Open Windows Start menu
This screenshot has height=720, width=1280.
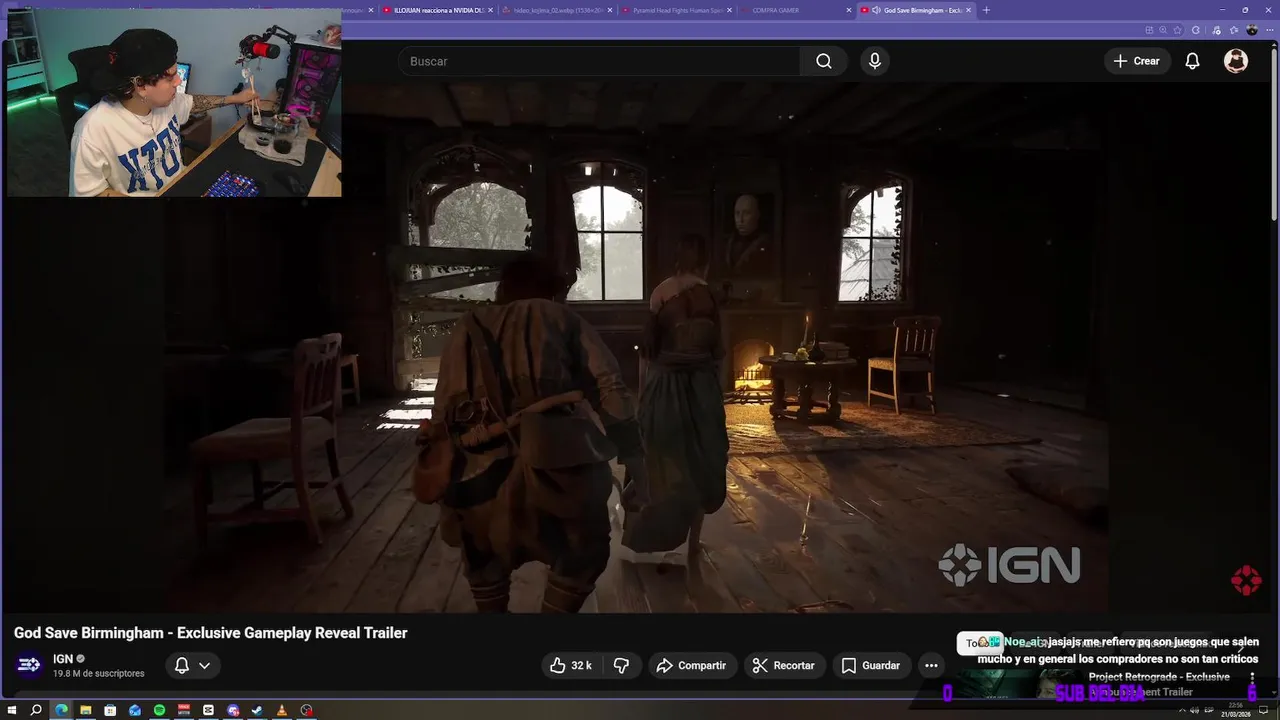click(x=12, y=710)
